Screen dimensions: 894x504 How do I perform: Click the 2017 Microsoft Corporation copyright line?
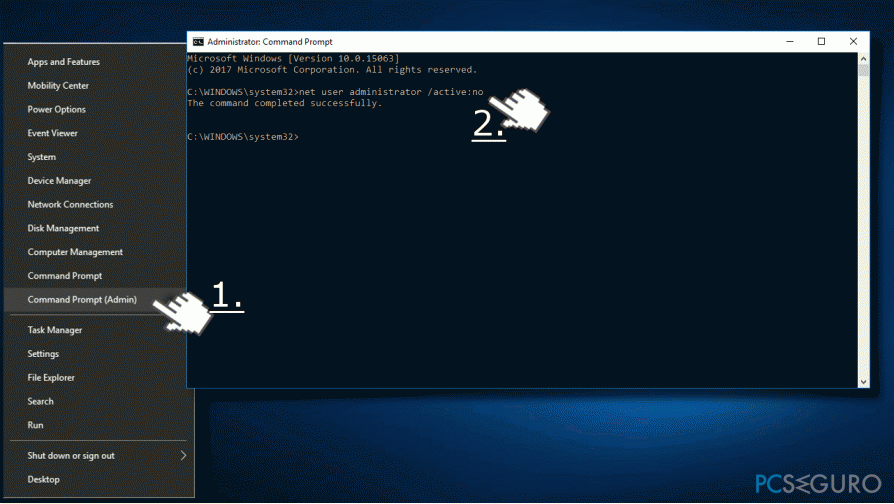point(332,70)
